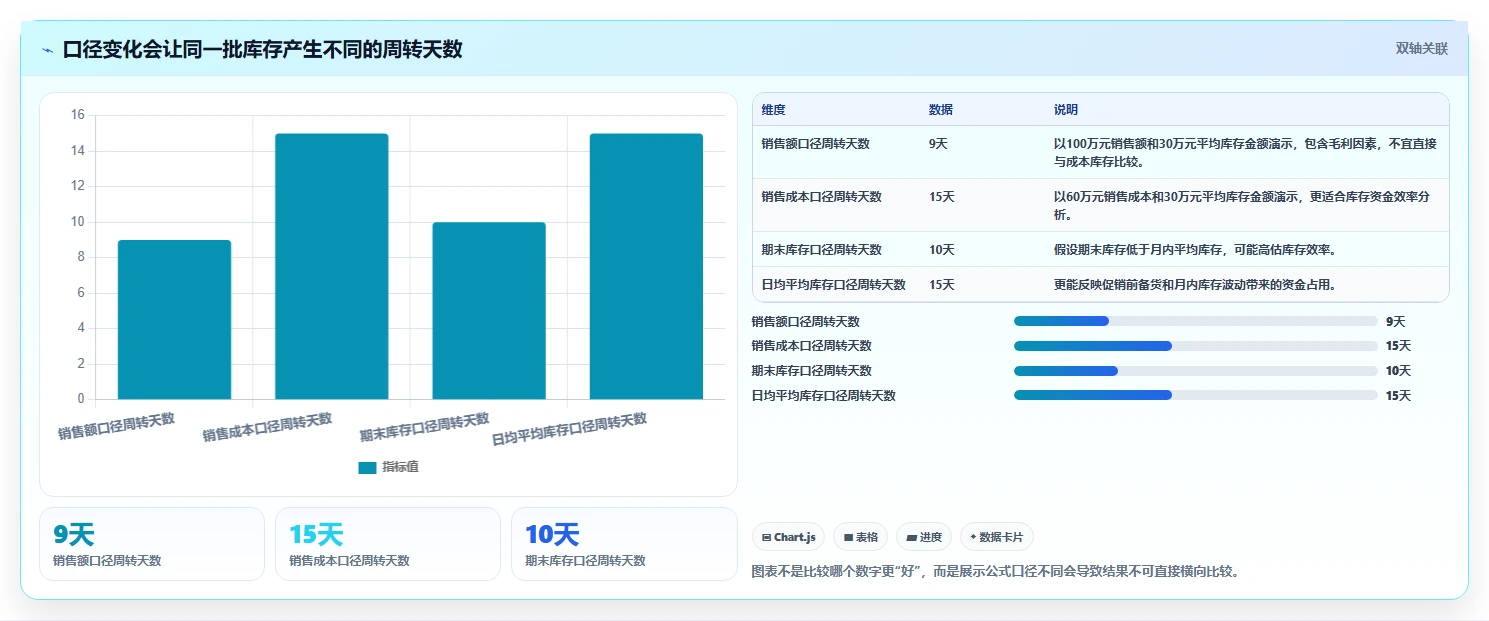
Task: Click table cell 销售额口径周转天数
Action: tap(815, 144)
